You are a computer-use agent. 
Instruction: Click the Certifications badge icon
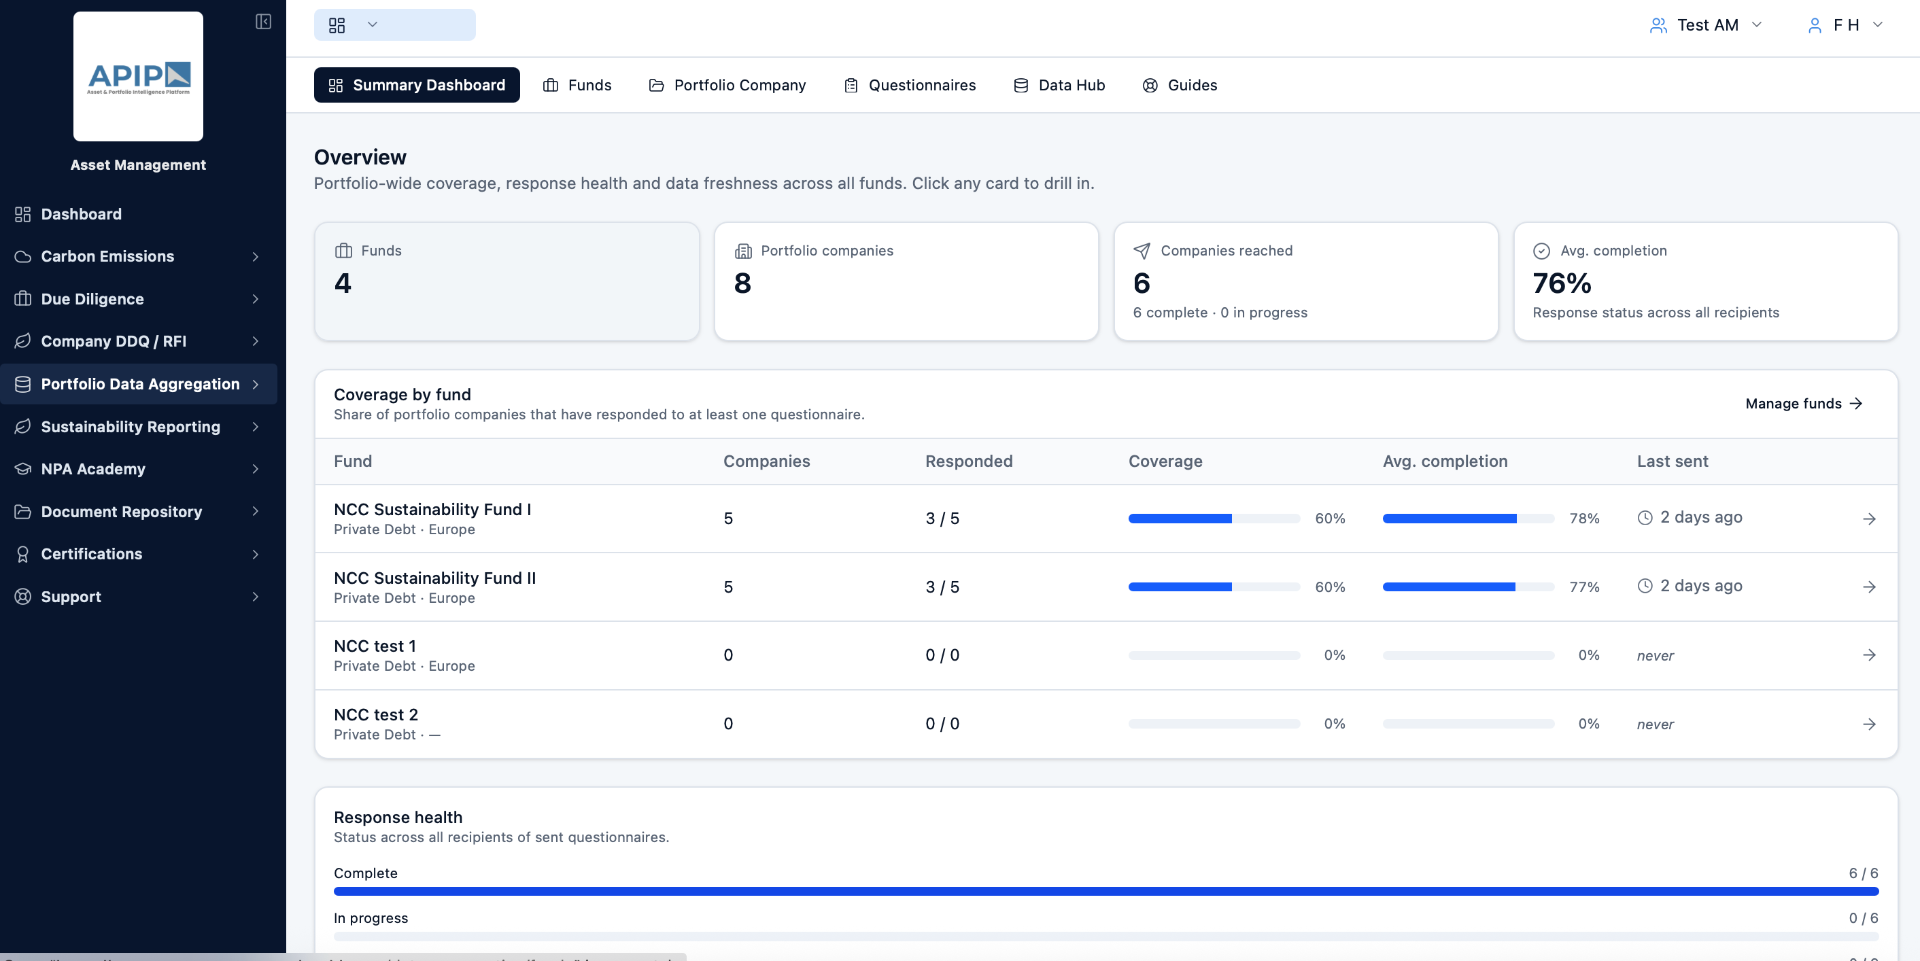(x=23, y=554)
